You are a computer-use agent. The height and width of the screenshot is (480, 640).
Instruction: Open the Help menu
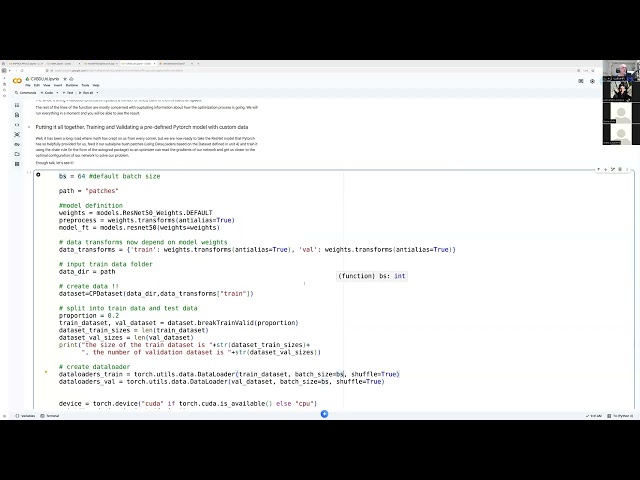[x=96, y=85]
